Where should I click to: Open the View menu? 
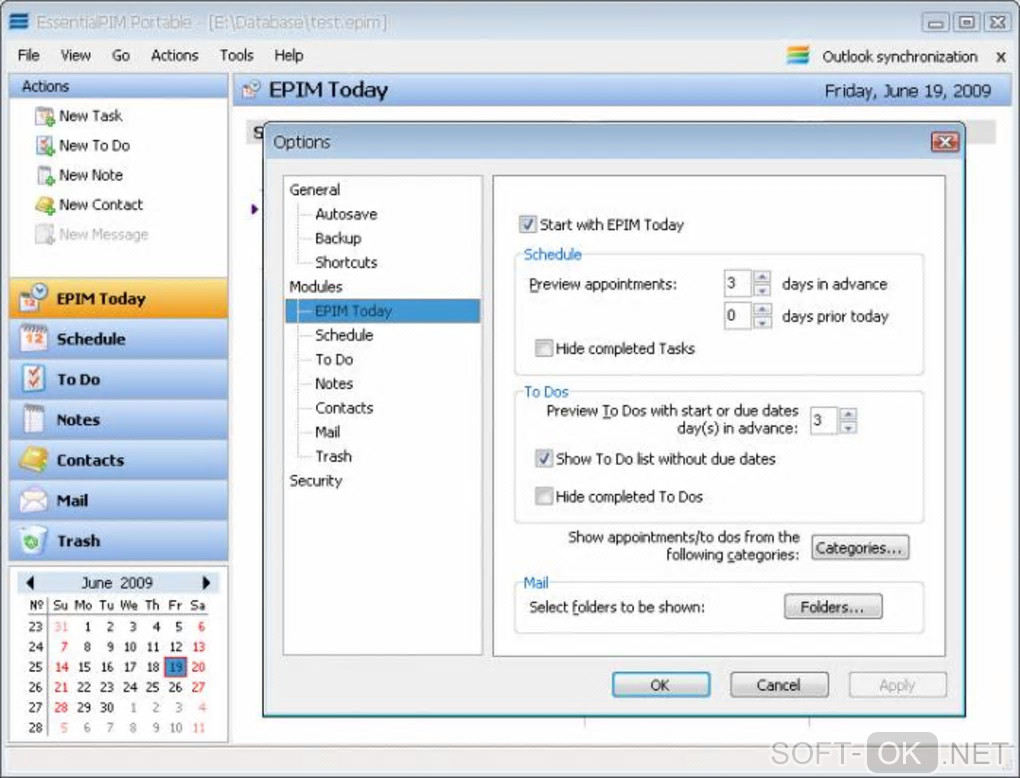(75, 56)
